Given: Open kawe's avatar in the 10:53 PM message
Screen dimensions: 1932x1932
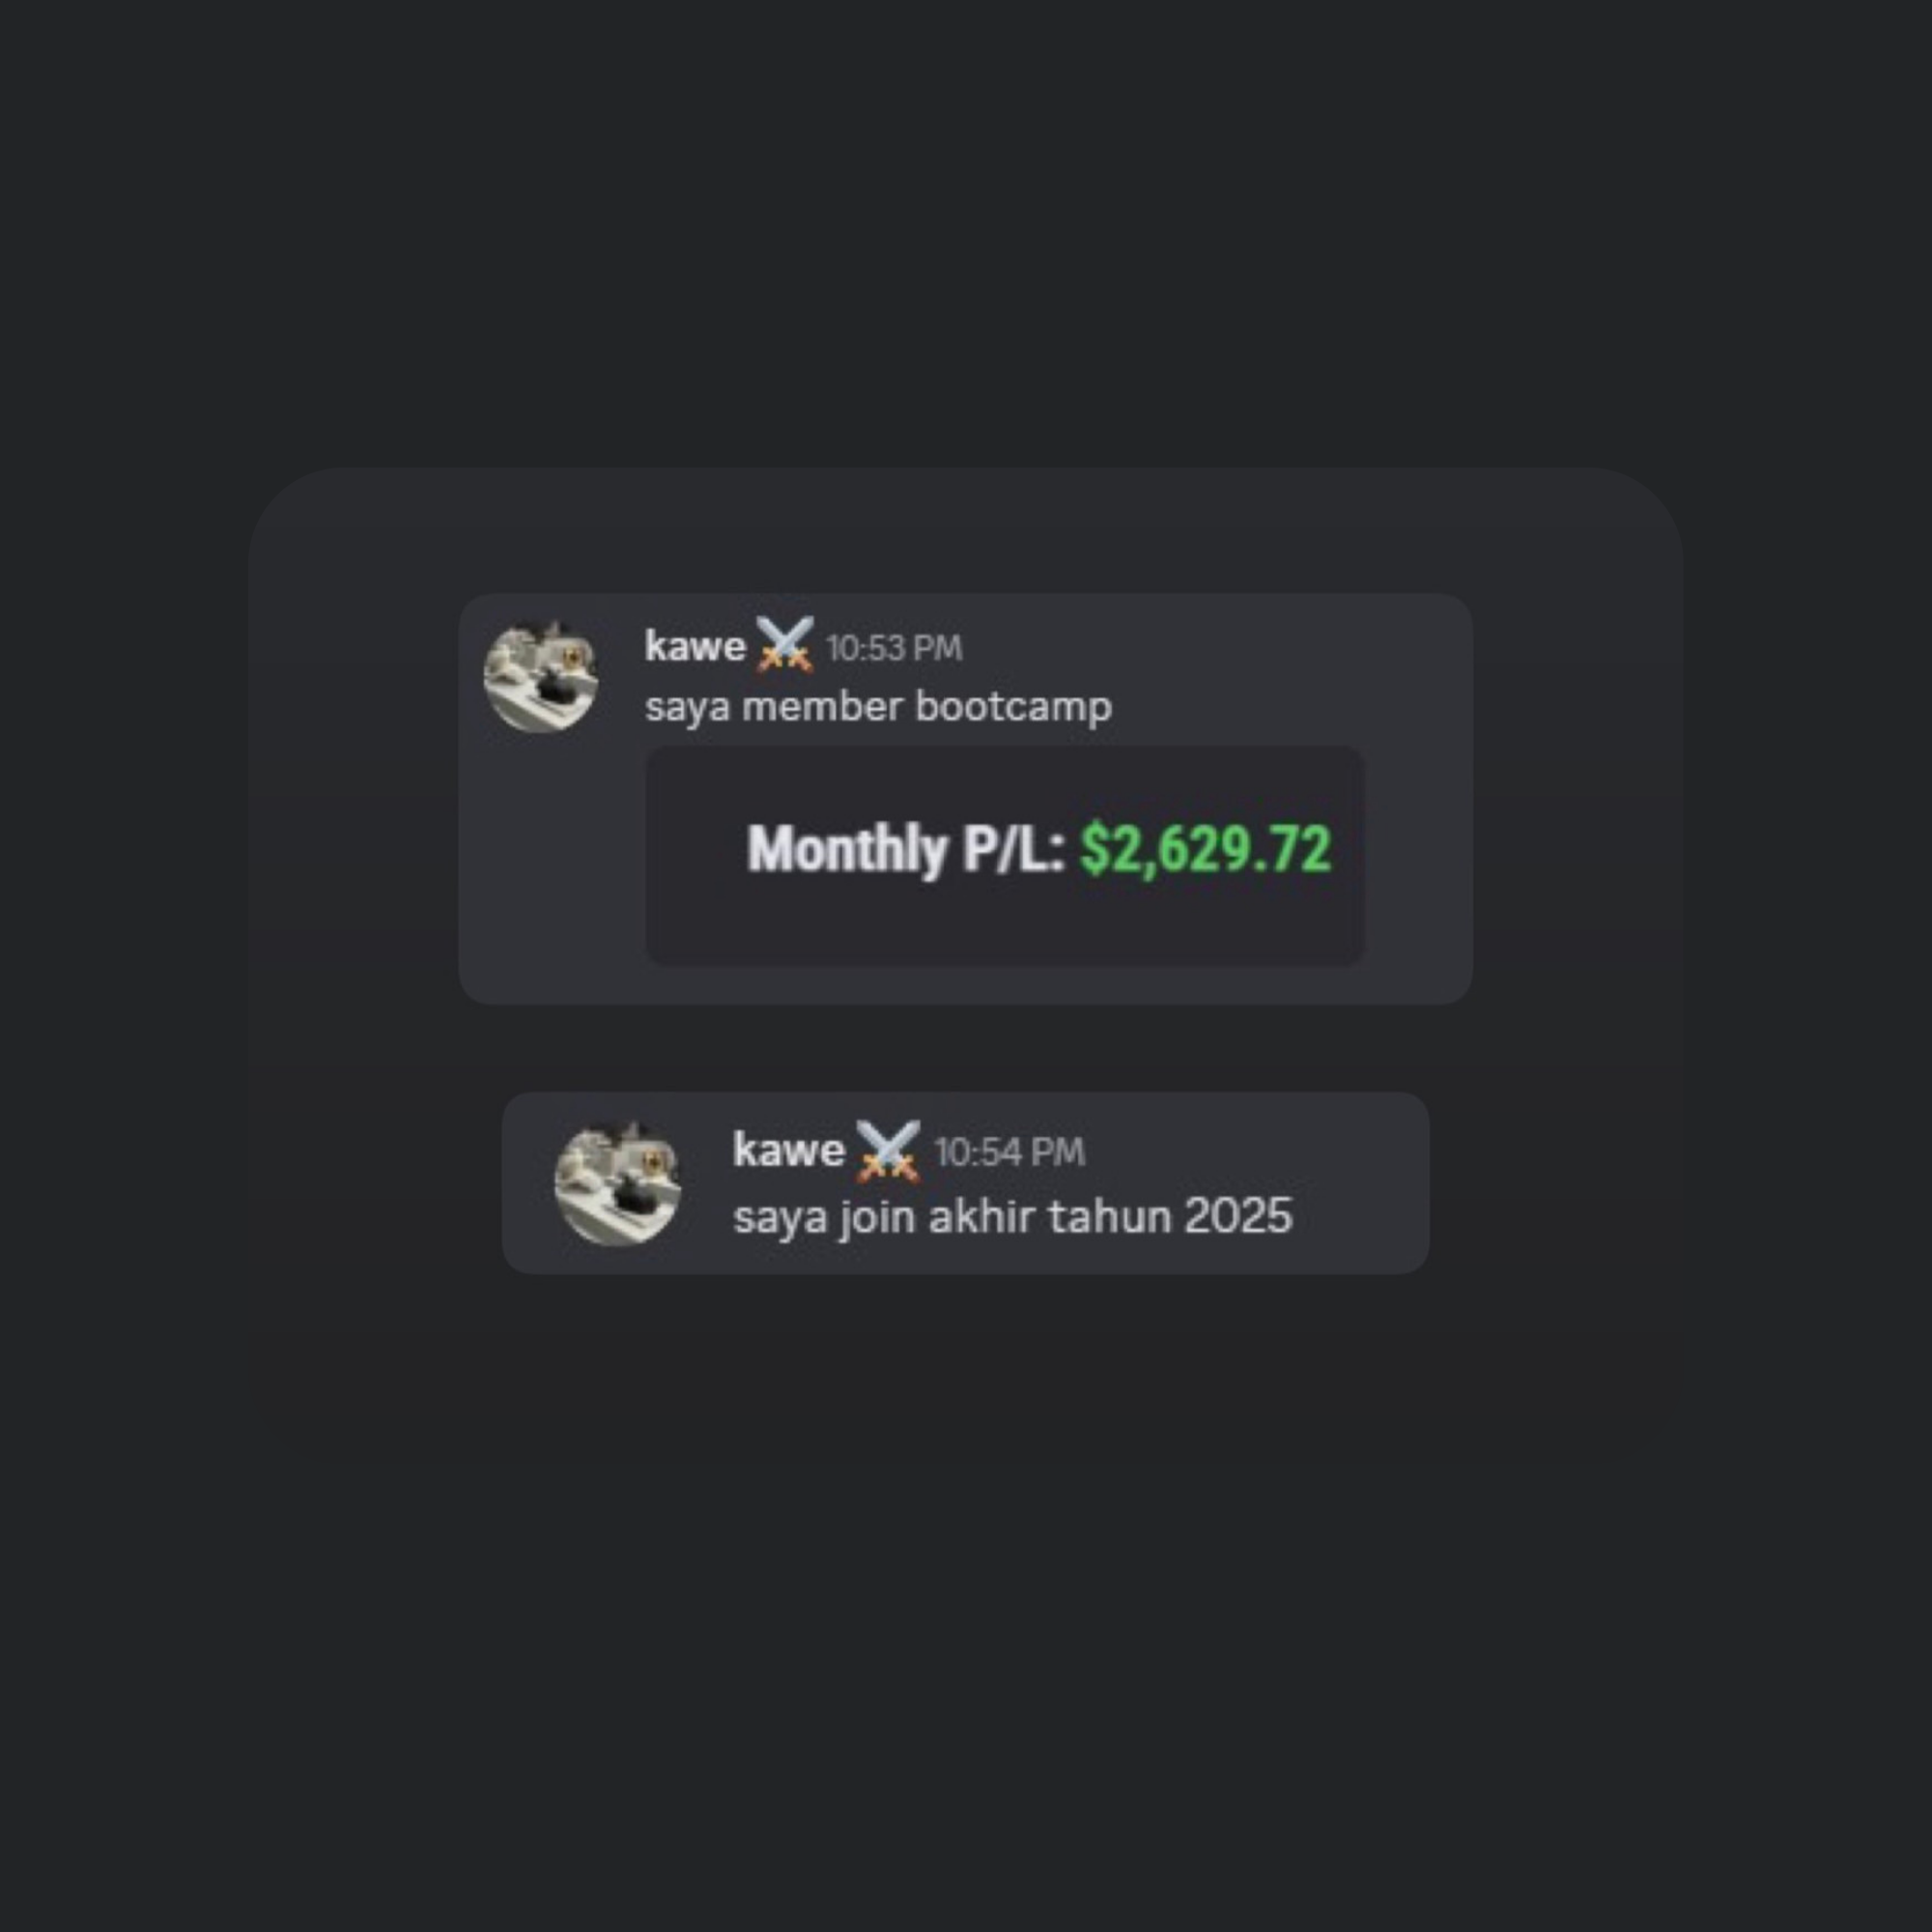Looking at the screenshot, I should coord(541,677).
